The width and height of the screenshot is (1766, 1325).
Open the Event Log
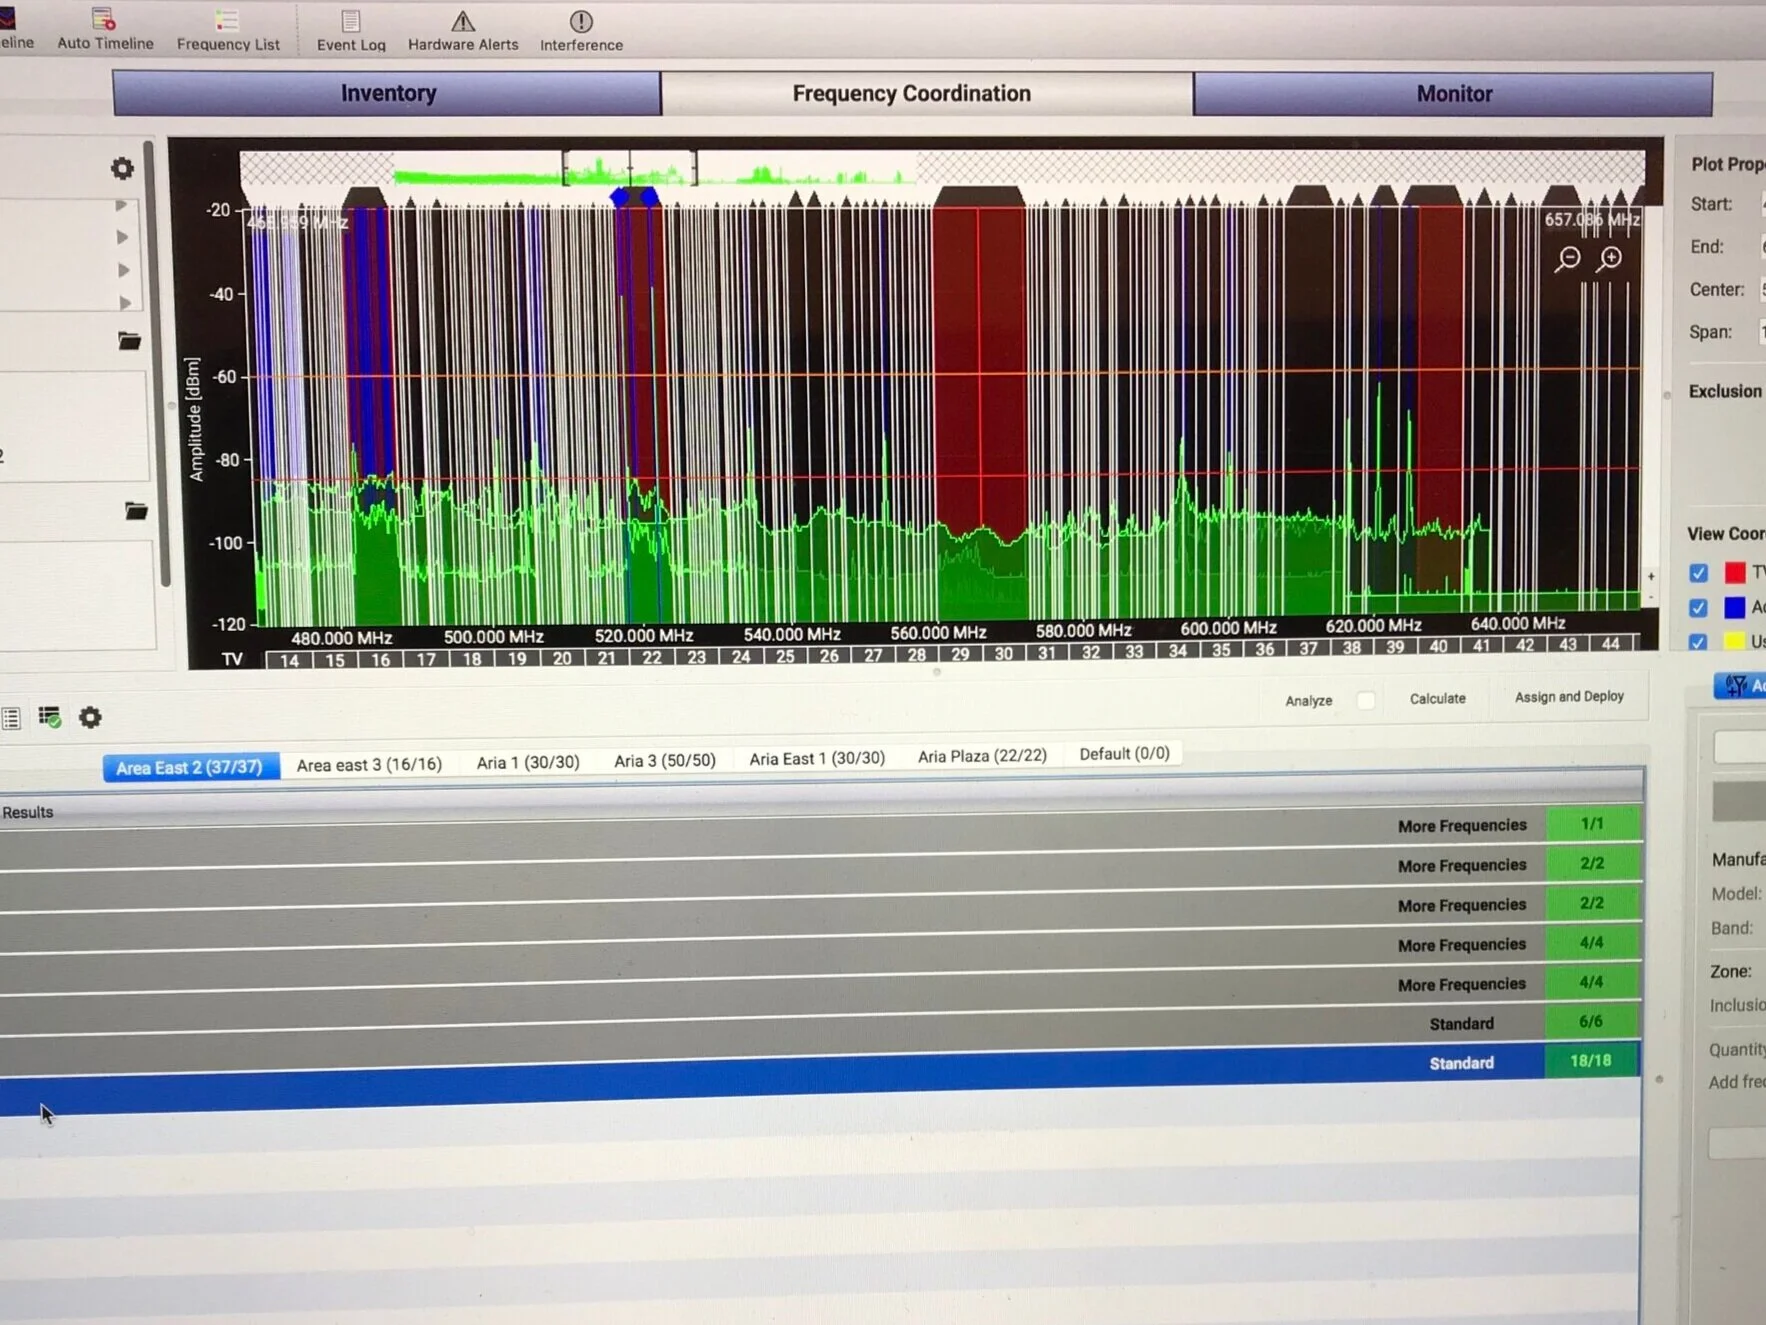click(x=351, y=31)
